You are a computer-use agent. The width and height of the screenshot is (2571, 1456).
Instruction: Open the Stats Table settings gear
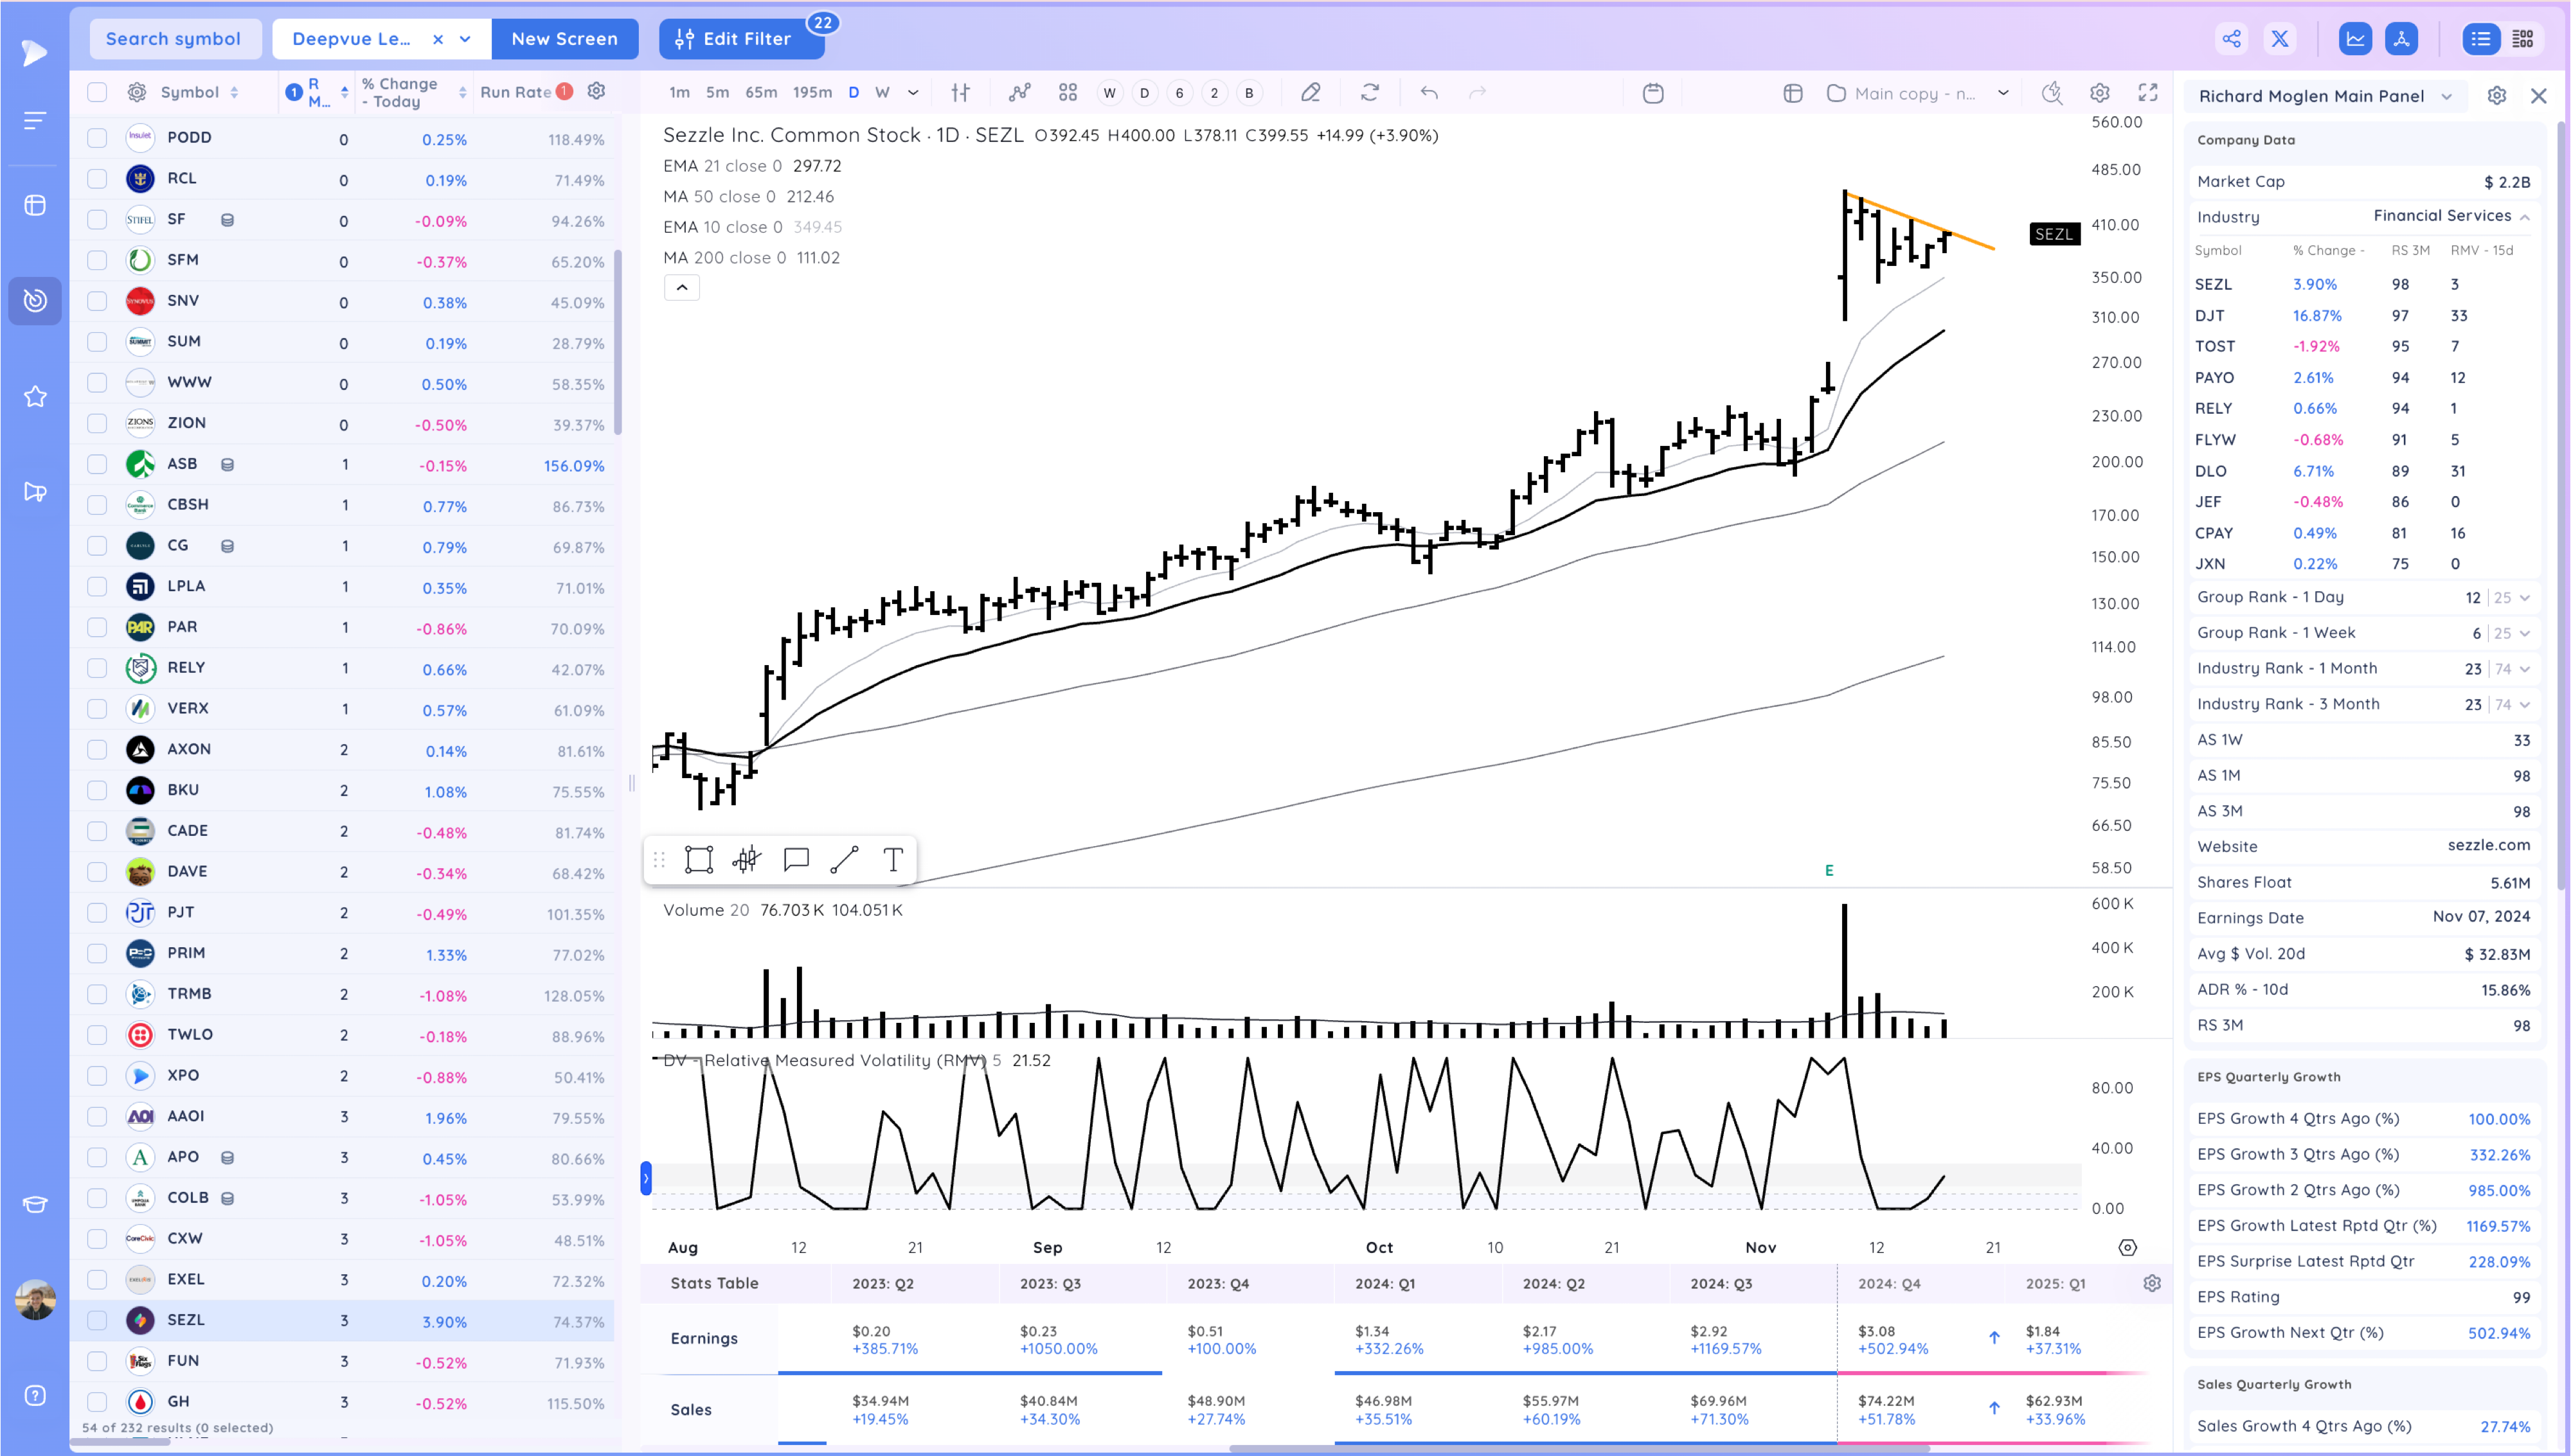2152,1283
